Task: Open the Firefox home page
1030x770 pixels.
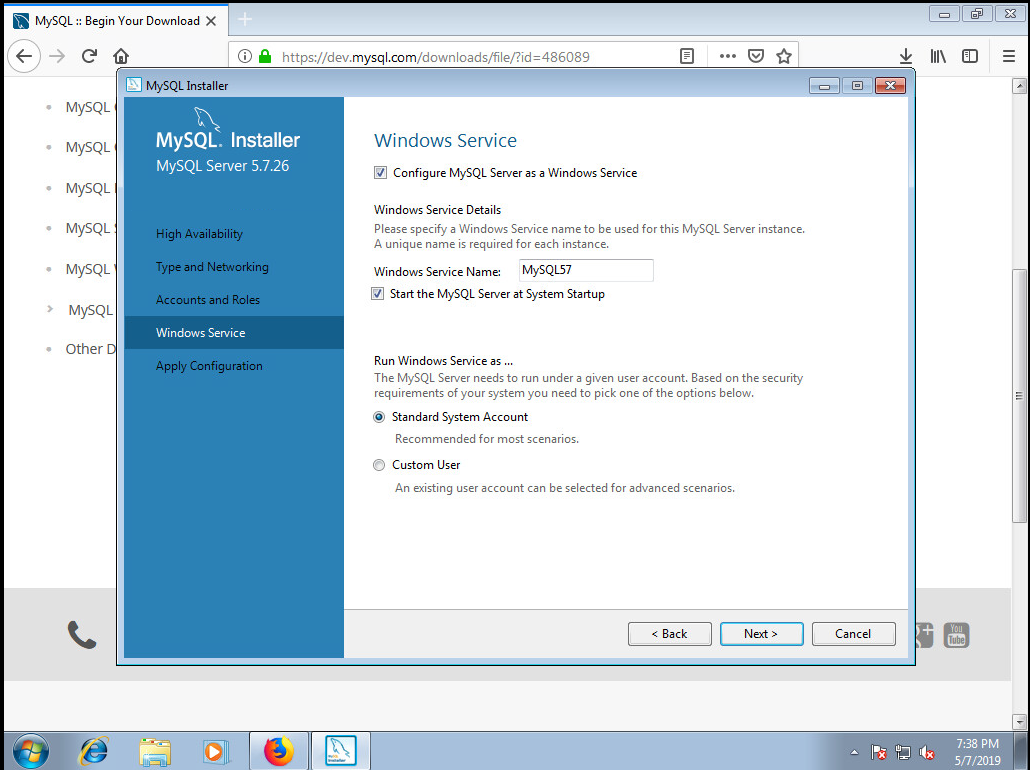Action: point(121,57)
